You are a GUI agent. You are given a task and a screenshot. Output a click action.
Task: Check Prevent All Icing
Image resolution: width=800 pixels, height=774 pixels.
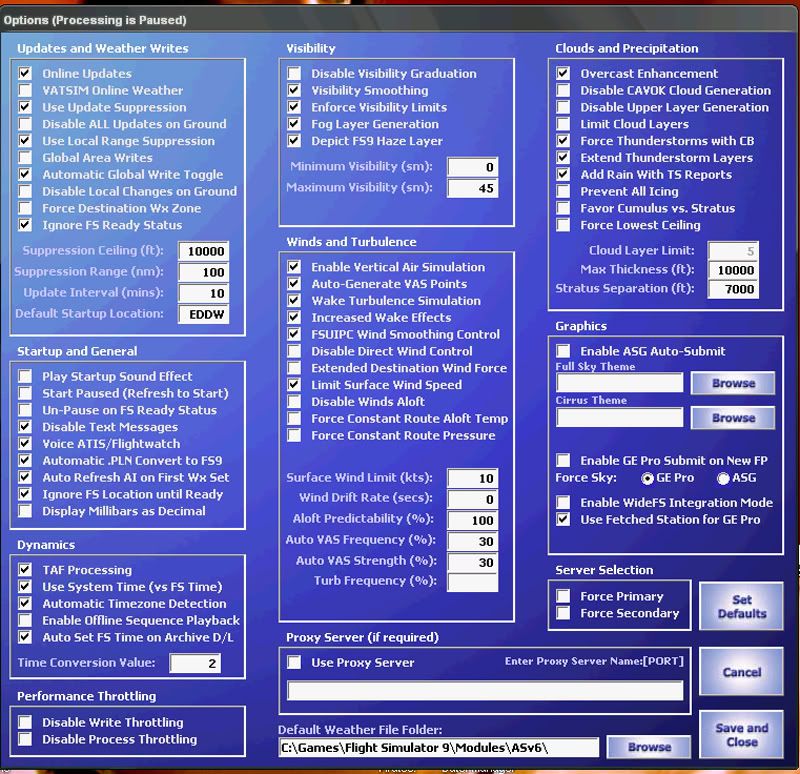coord(563,191)
